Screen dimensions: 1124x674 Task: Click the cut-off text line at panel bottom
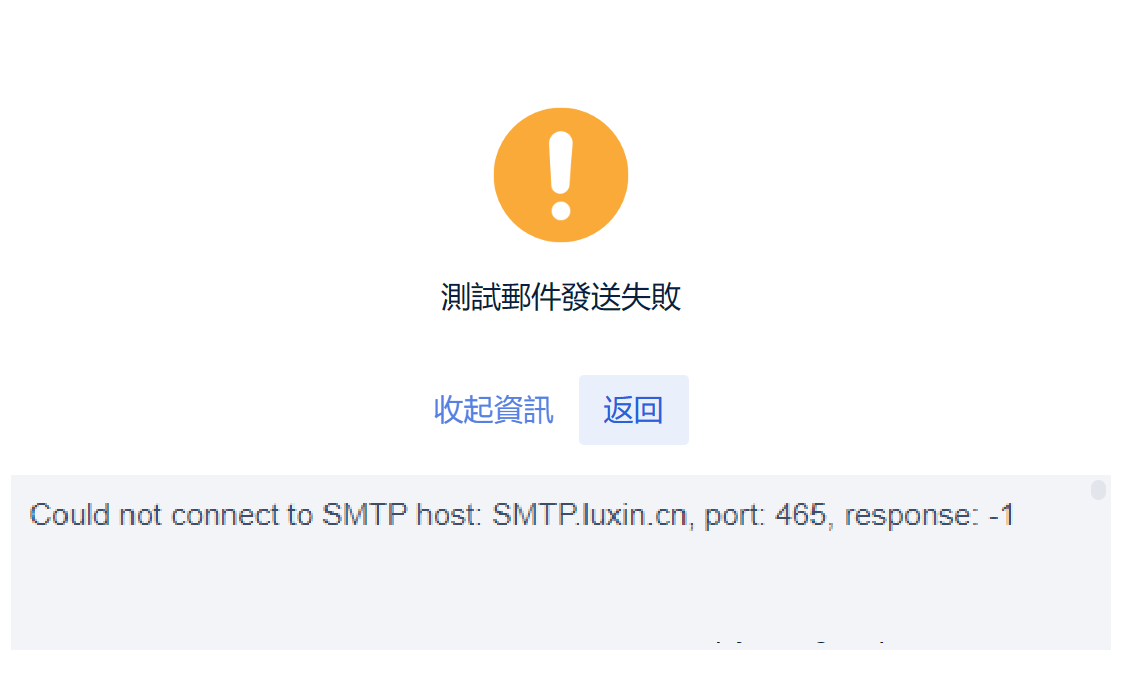click(x=800, y=643)
